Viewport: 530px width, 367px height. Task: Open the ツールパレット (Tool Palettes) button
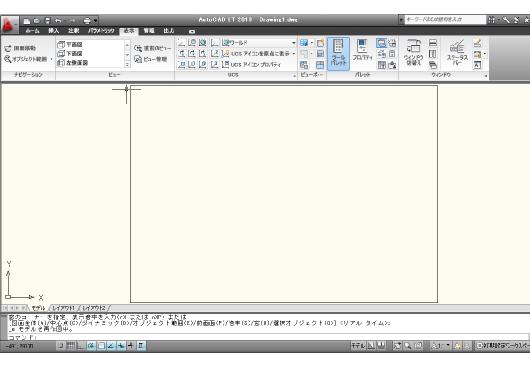point(338,54)
